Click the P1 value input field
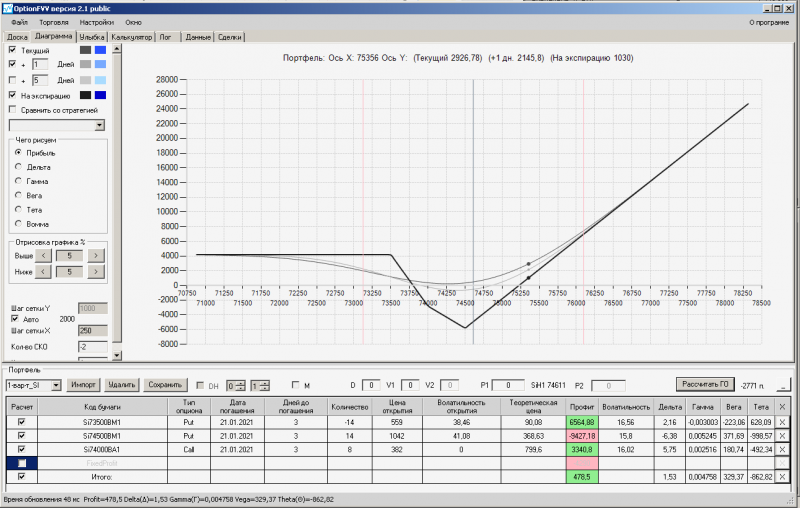This screenshot has height=508, width=800. (508, 385)
